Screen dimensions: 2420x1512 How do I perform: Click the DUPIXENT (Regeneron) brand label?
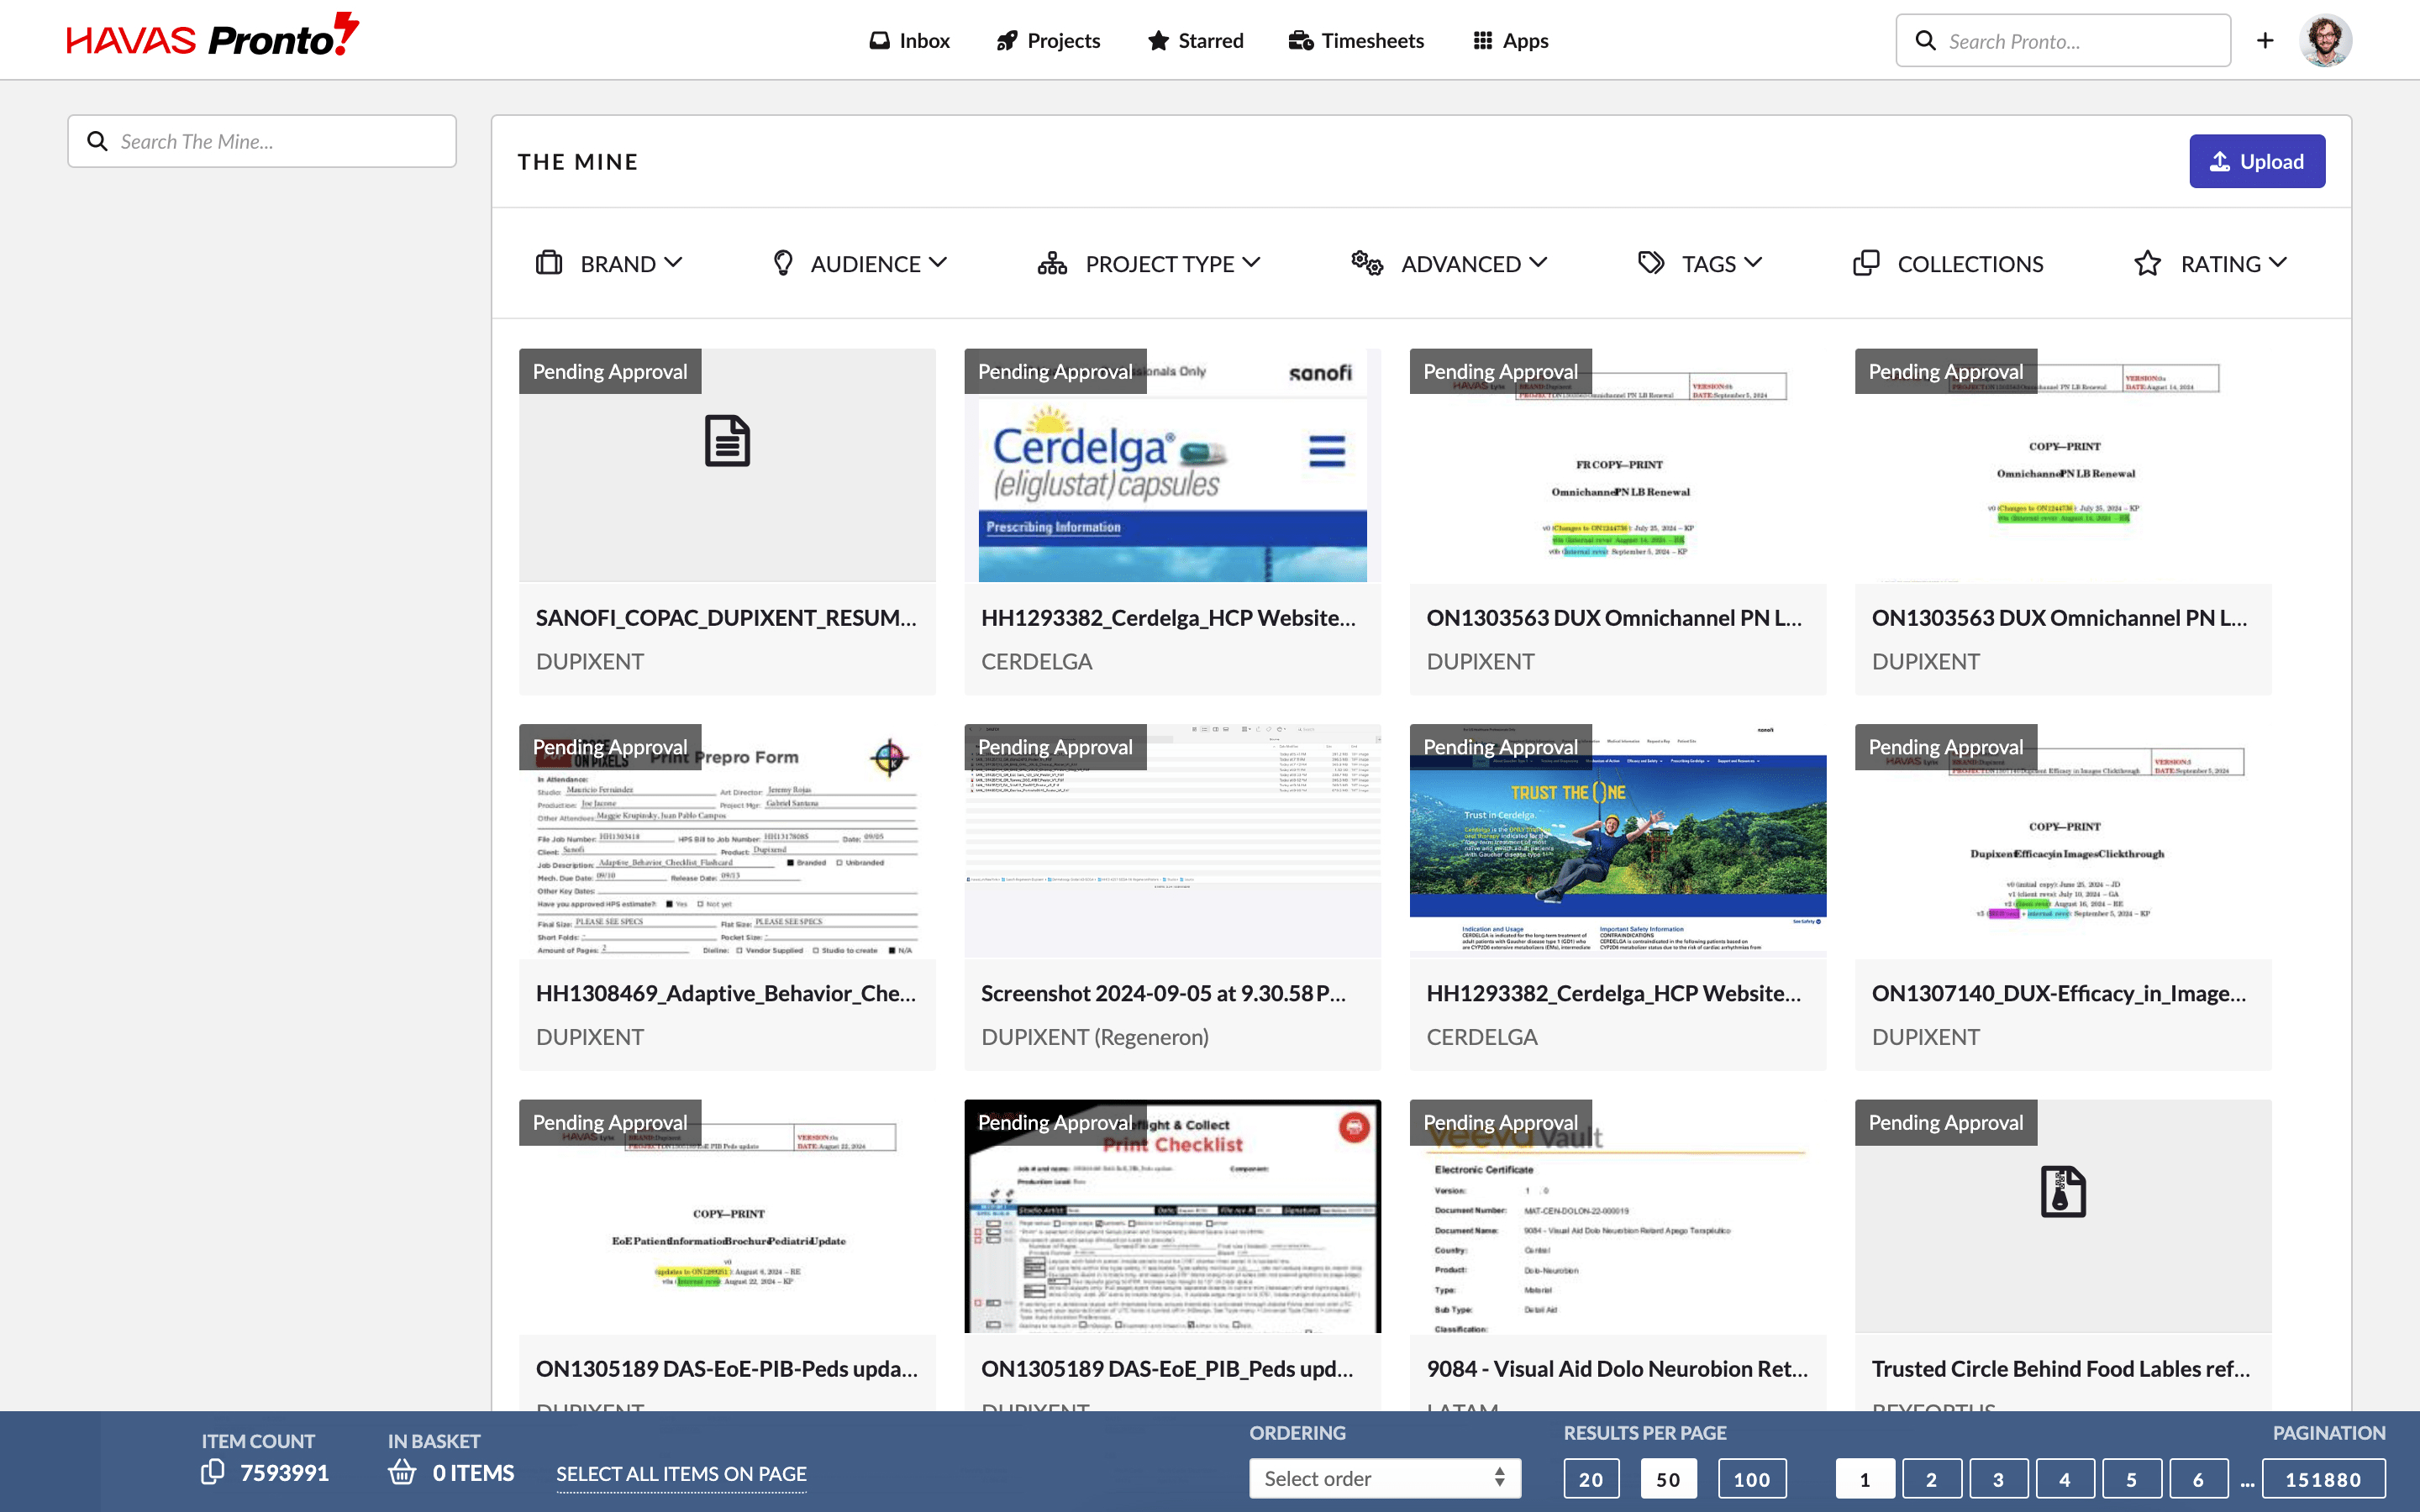pyautogui.click(x=1095, y=1037)
